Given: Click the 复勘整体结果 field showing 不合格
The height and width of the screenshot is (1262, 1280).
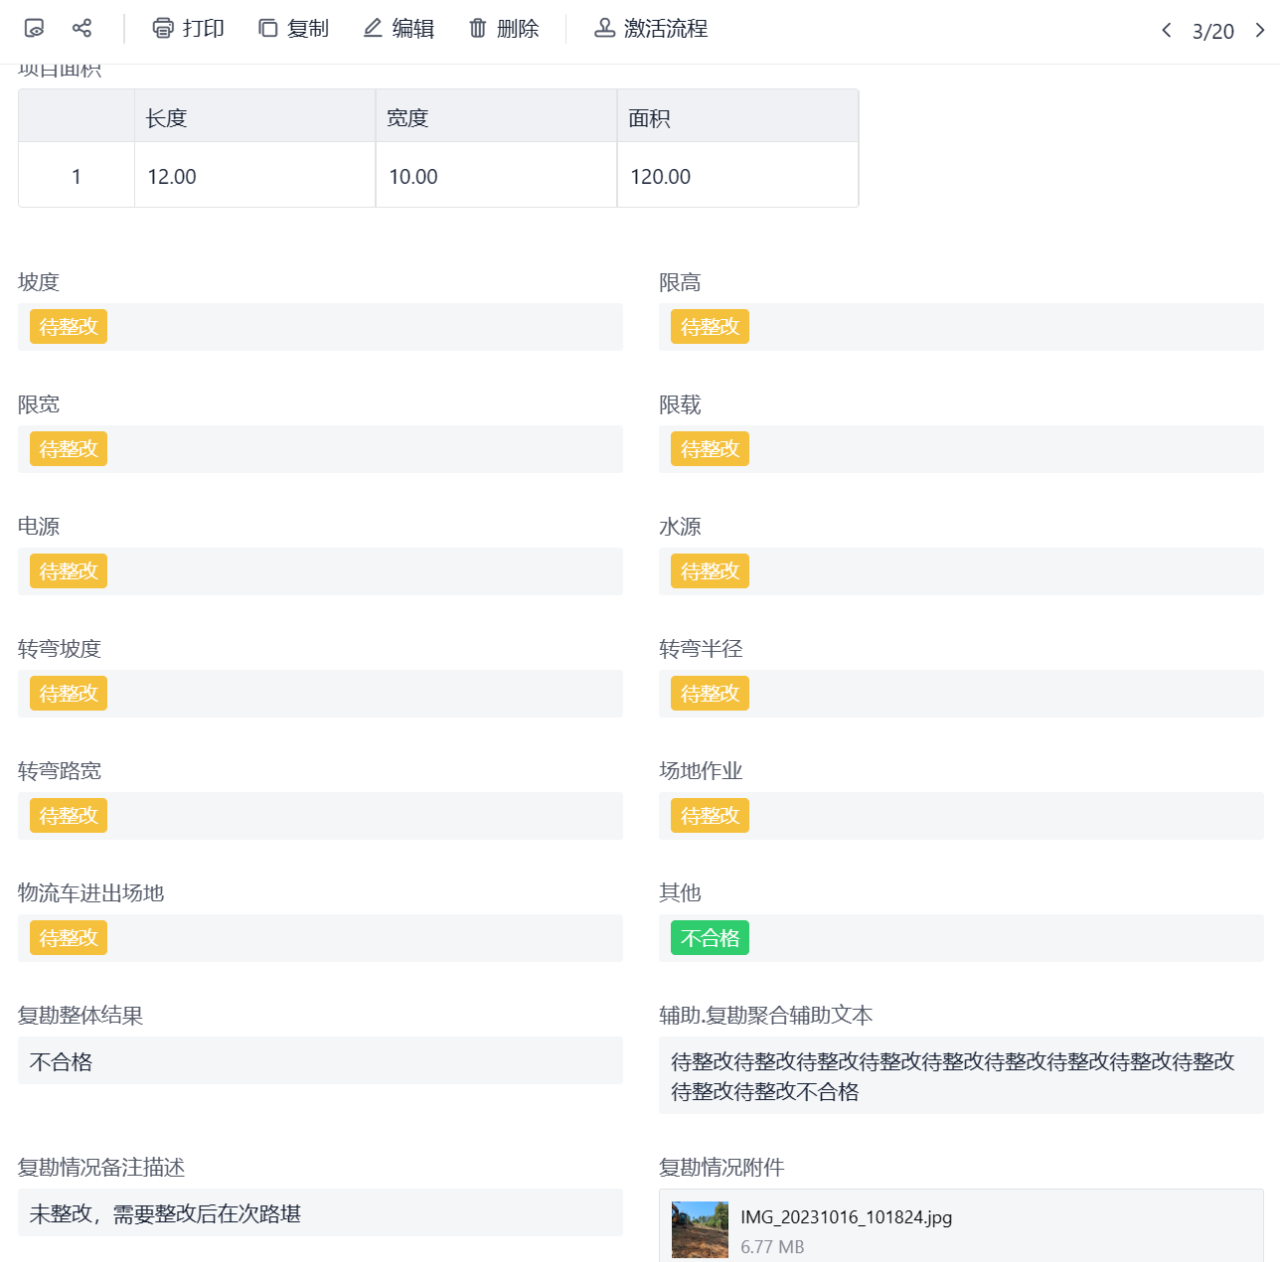Looking at the screenshot, I should [x=320, y=1061].
